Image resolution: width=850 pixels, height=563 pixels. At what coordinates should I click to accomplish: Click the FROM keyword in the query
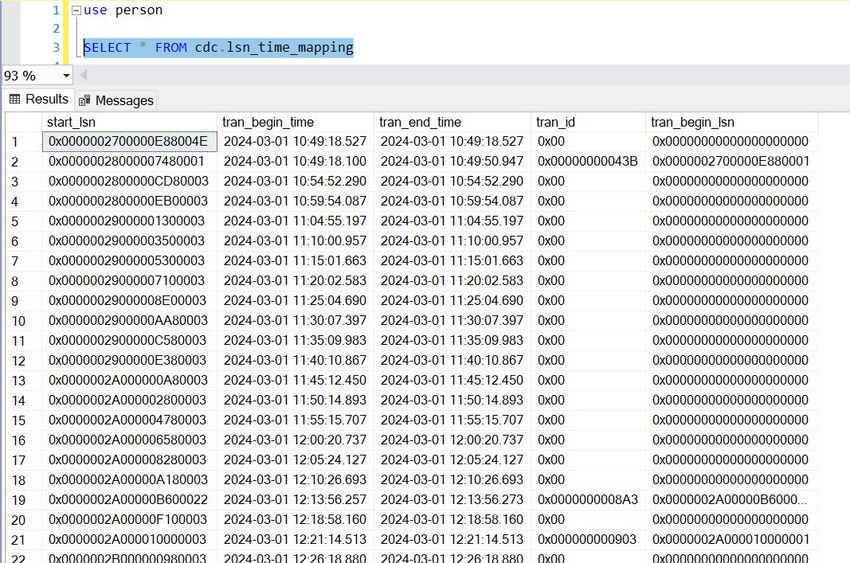(171, 48)
